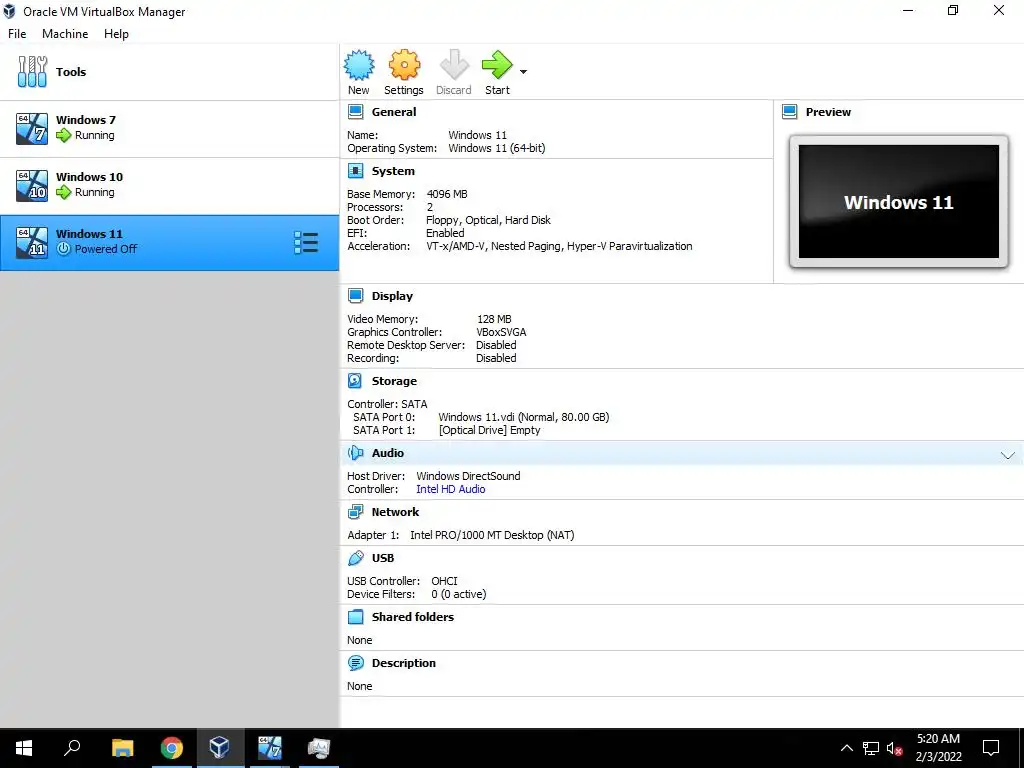The width and height of the screenshot is (1024, 768).
Task: Collapse the Audio section with the chevron
Action: coord(1008,455)
